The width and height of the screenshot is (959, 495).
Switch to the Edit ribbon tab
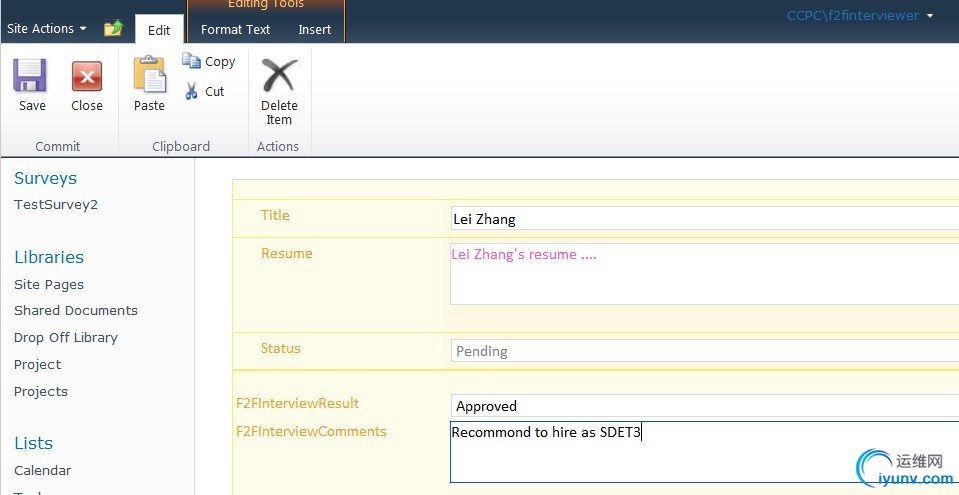click(x=159, y=30)
